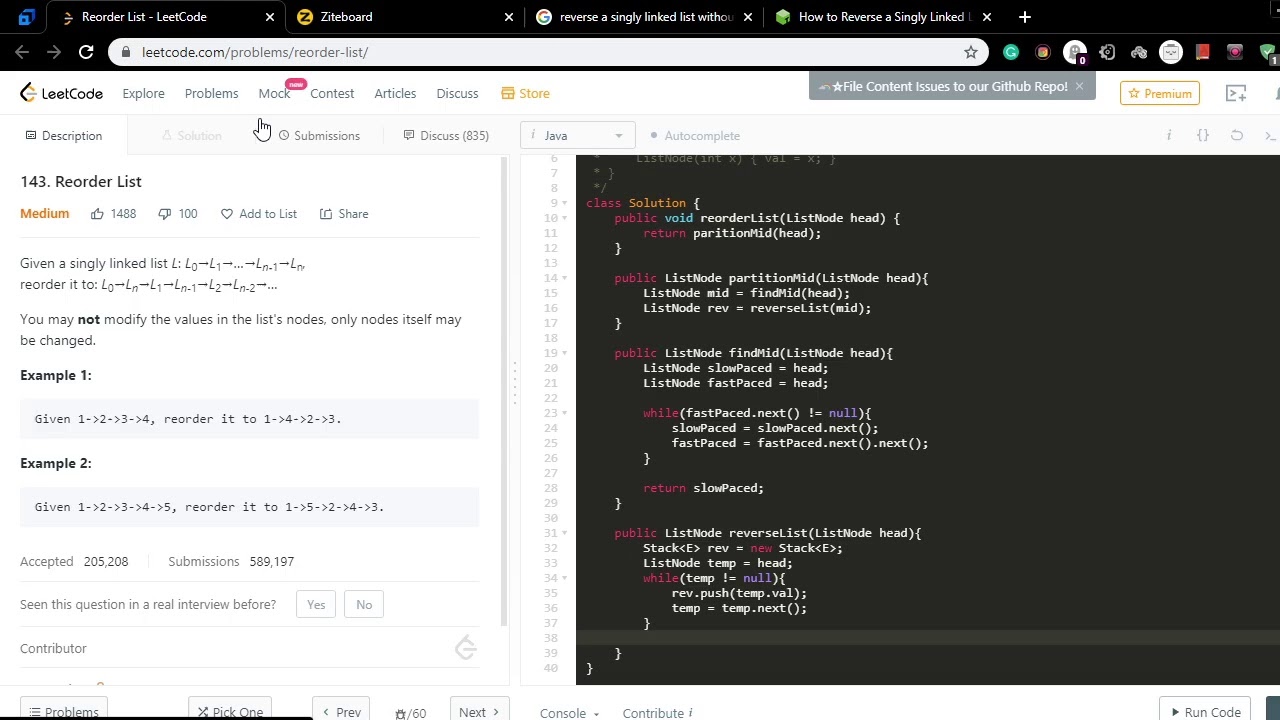Image resolution: width=1280 pixels, height=720 pixels.
Task: Open editor info icon
Action: pos(1169,135)
